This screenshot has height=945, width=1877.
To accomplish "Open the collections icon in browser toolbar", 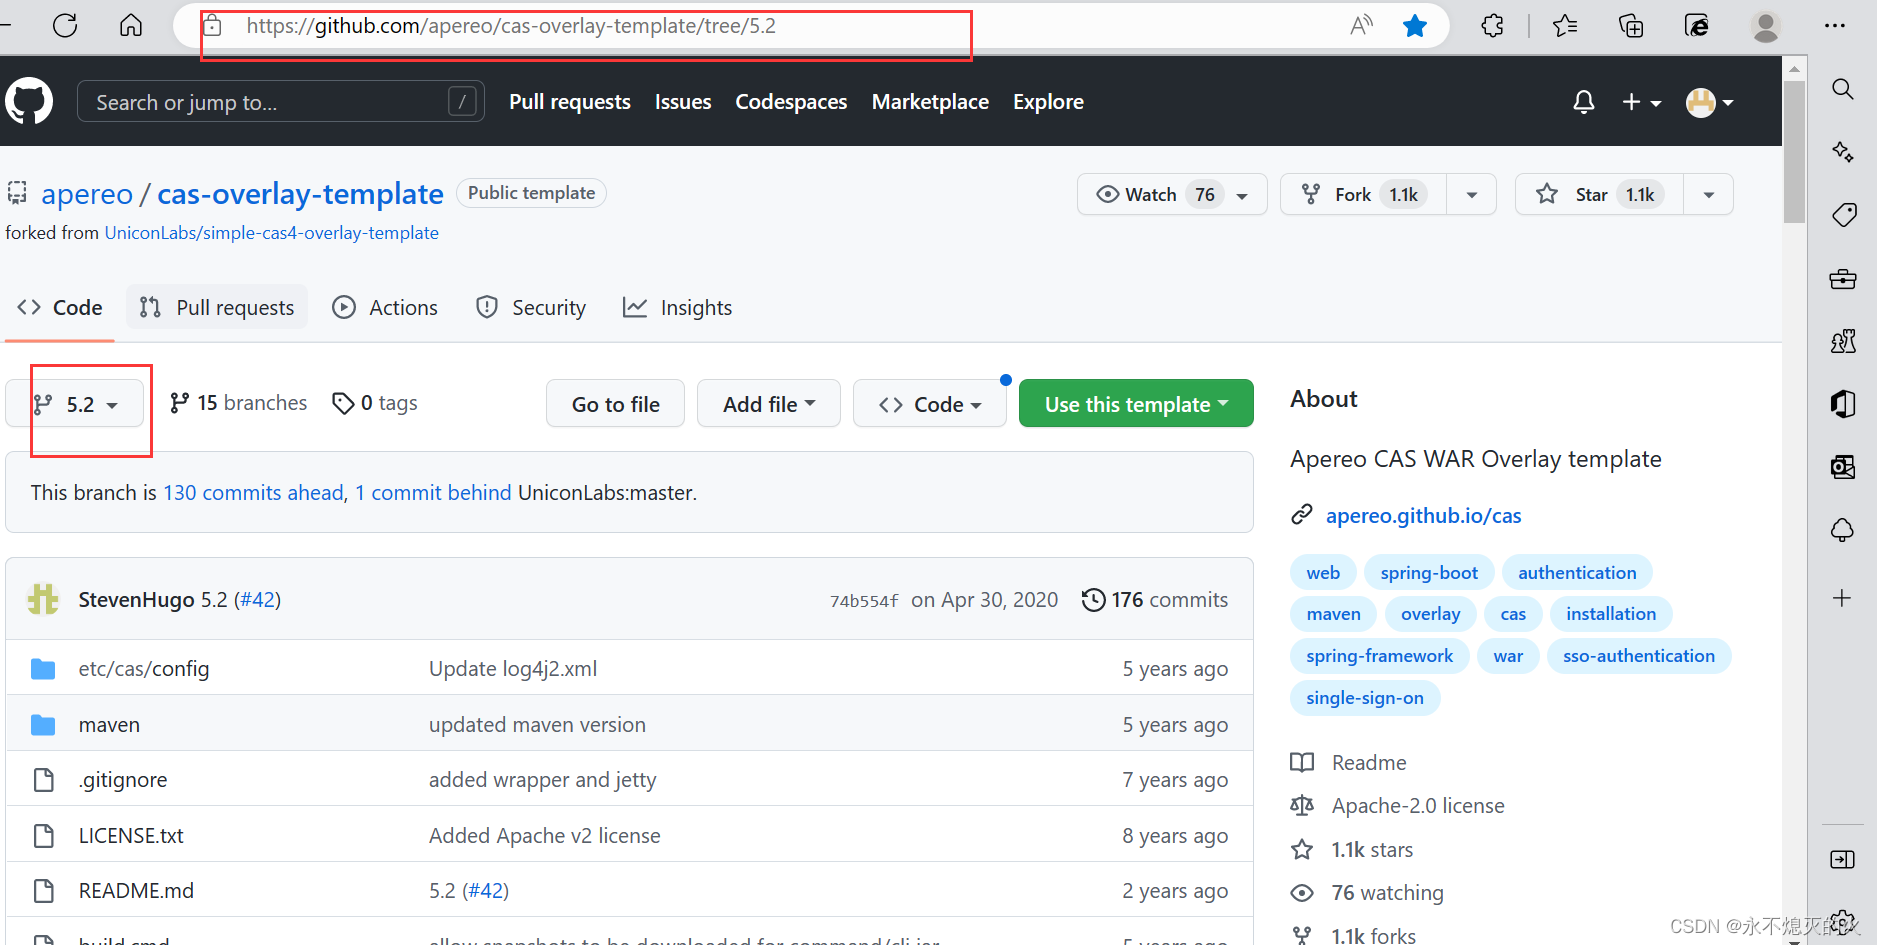I will pyautogui.click(x=1631, y=25).
